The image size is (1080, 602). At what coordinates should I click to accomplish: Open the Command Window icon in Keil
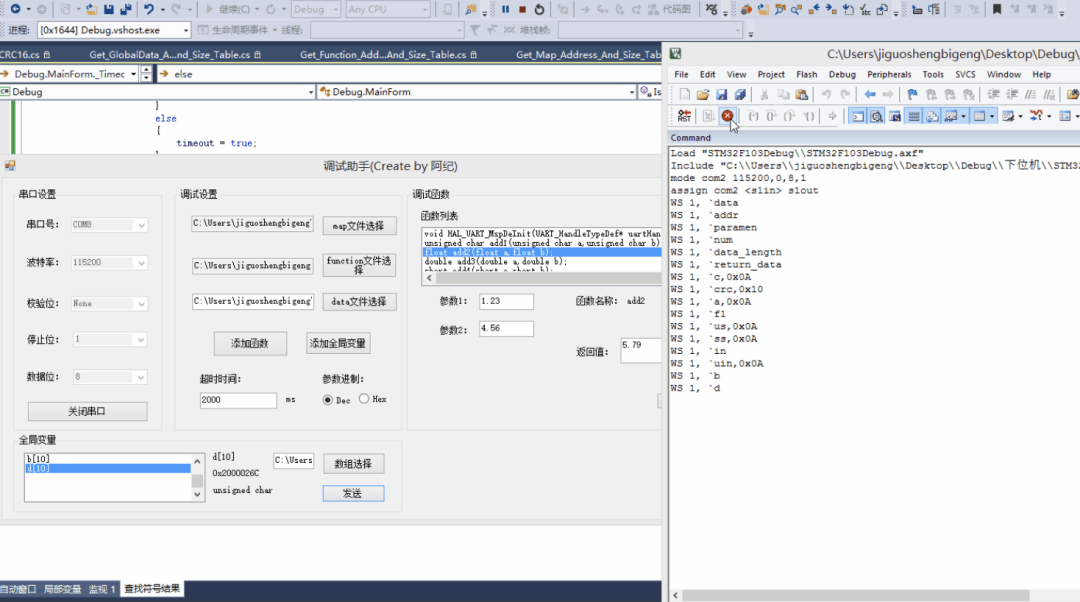click(857, 115)
